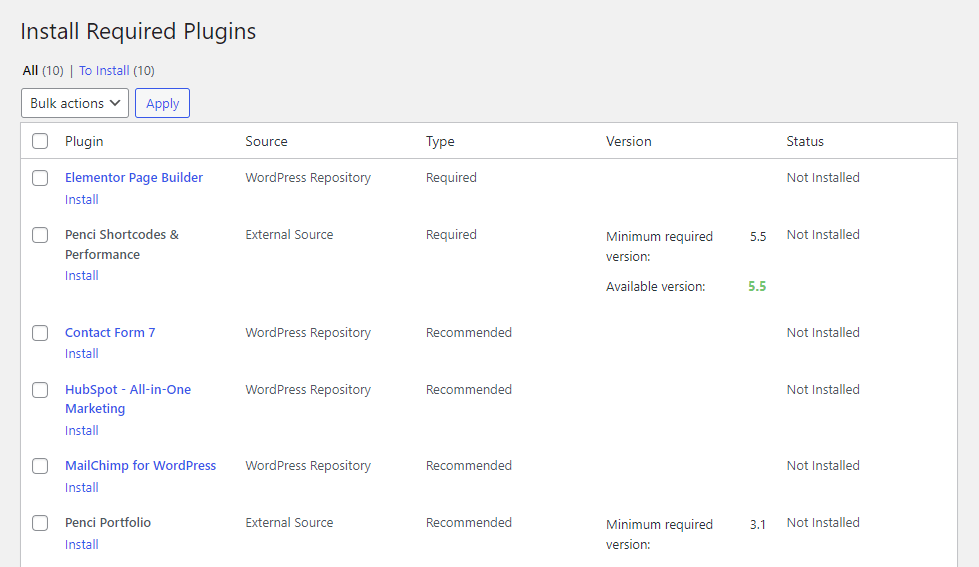
Task: Open the Elementor Page Builder plugin link
Action: 134,177
